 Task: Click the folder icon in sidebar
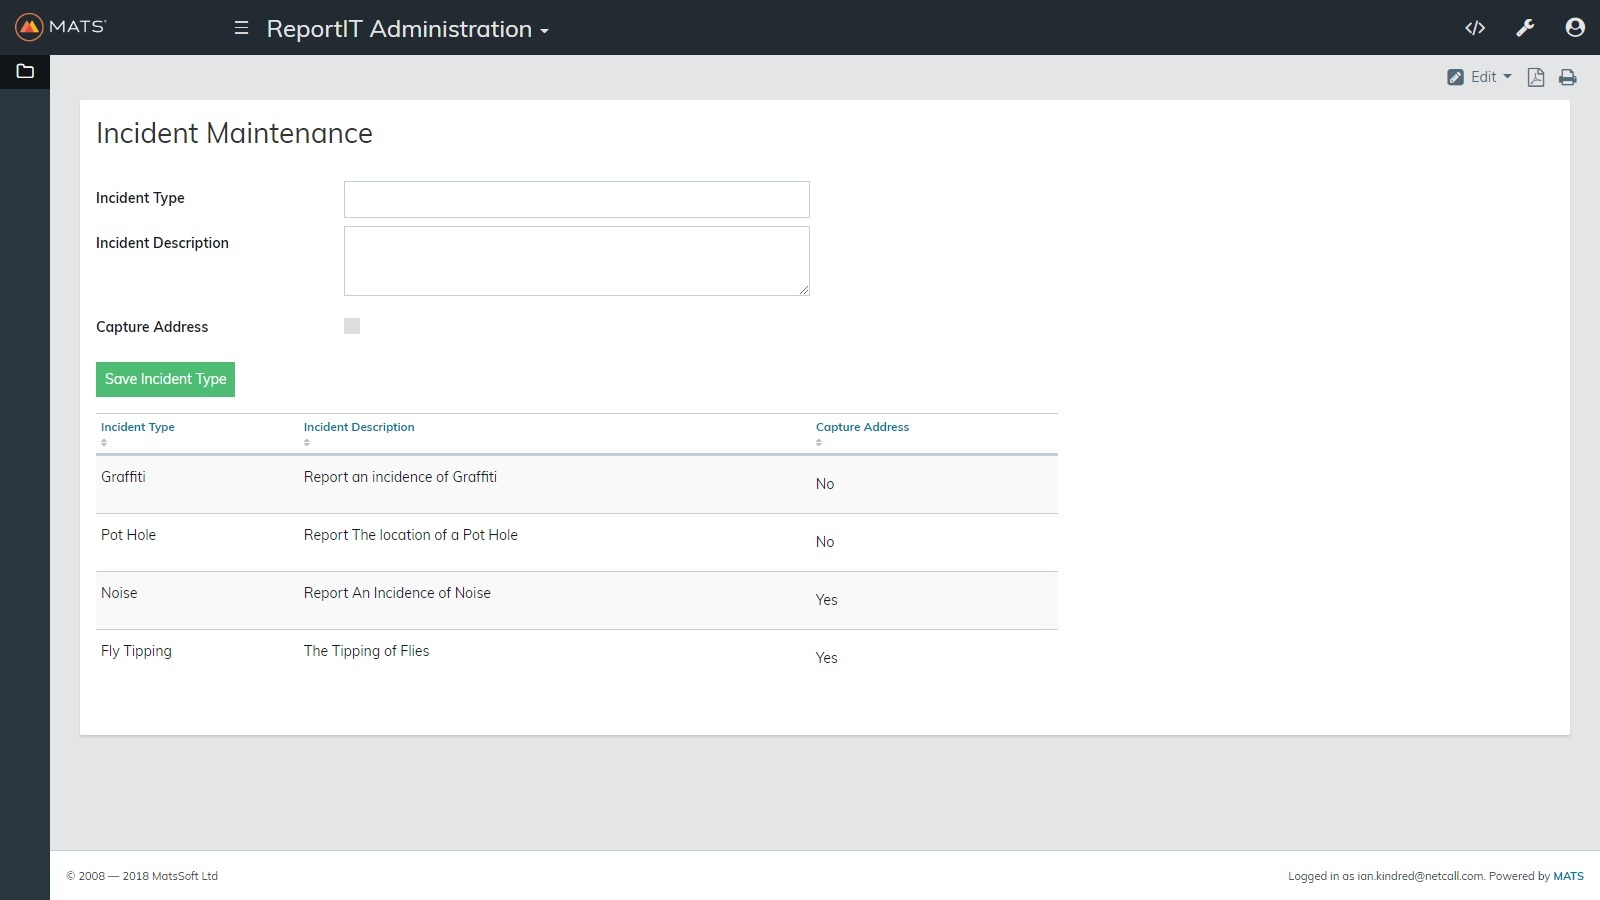[x=25, y=72]
